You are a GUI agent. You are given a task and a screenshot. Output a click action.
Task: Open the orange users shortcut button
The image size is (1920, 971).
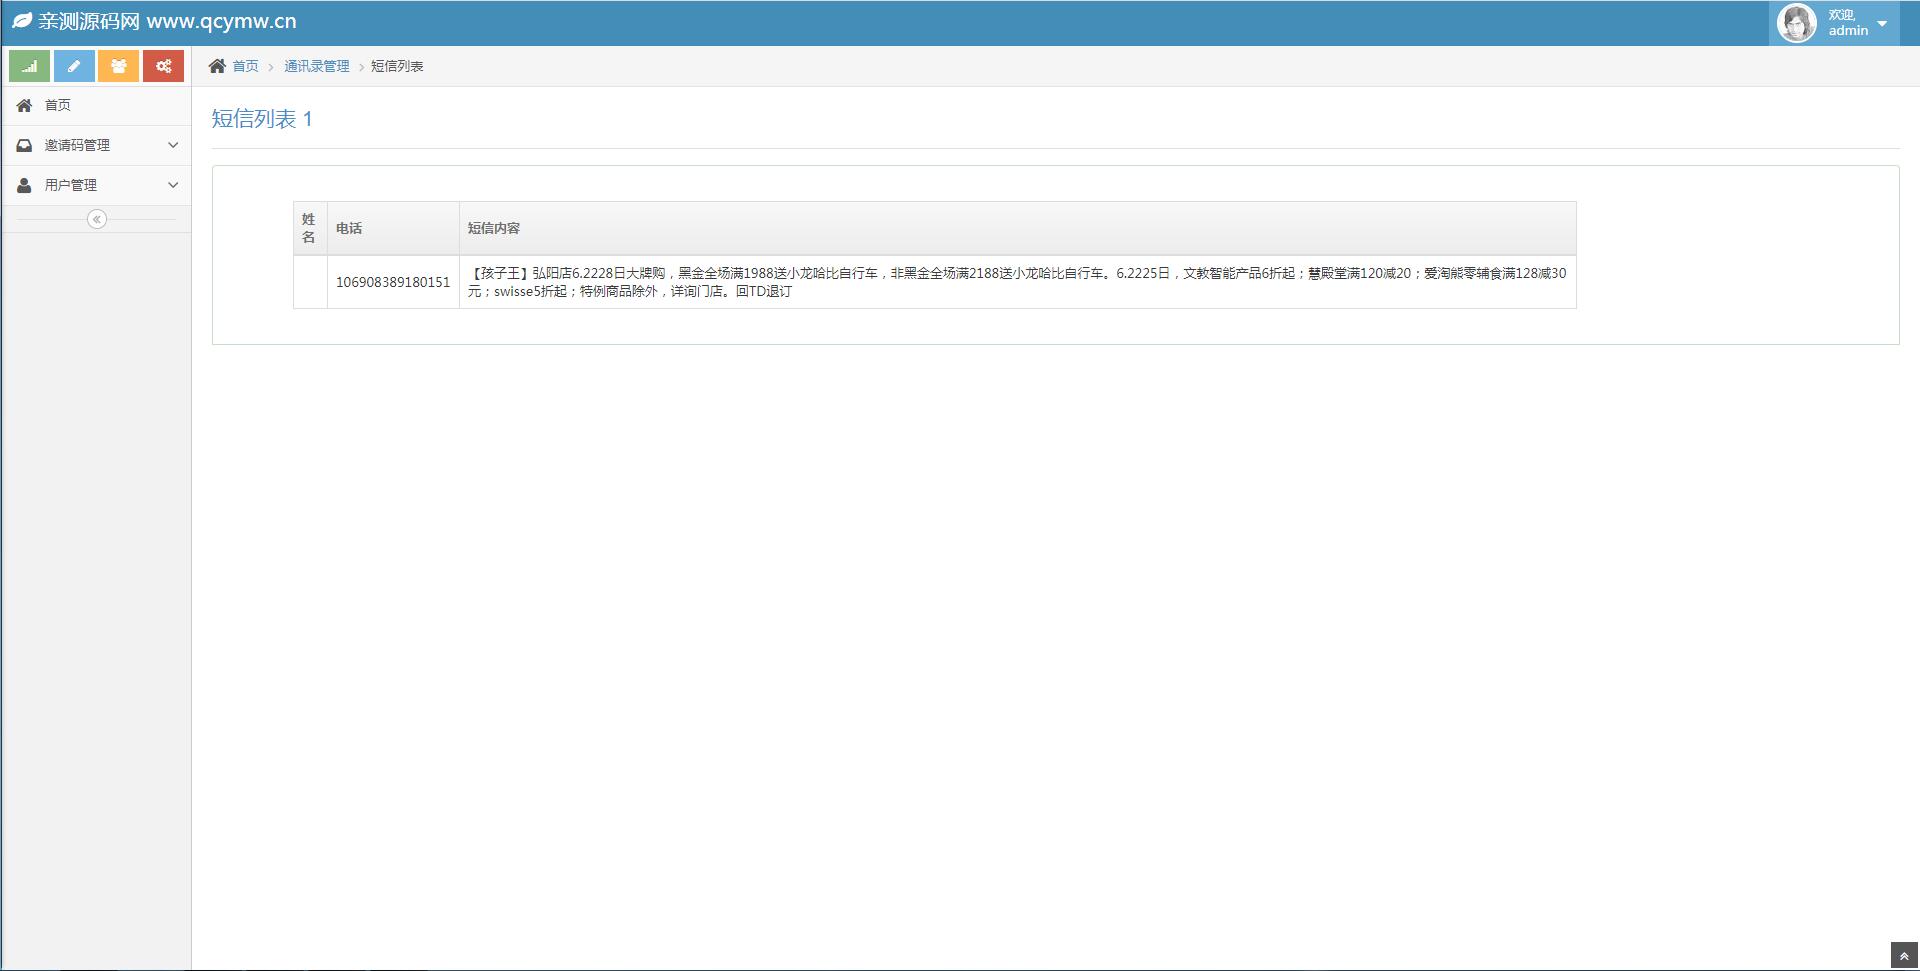coord(118,66)
